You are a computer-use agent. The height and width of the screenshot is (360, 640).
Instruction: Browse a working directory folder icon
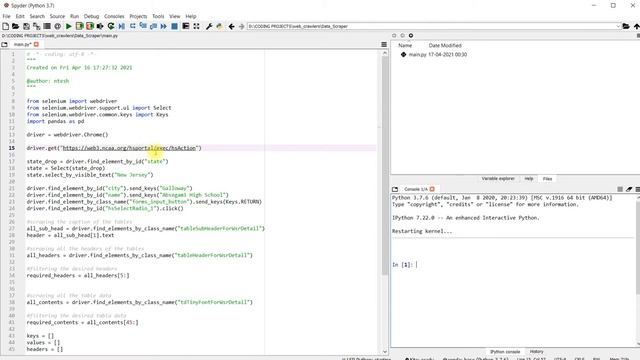coord(626,26)
